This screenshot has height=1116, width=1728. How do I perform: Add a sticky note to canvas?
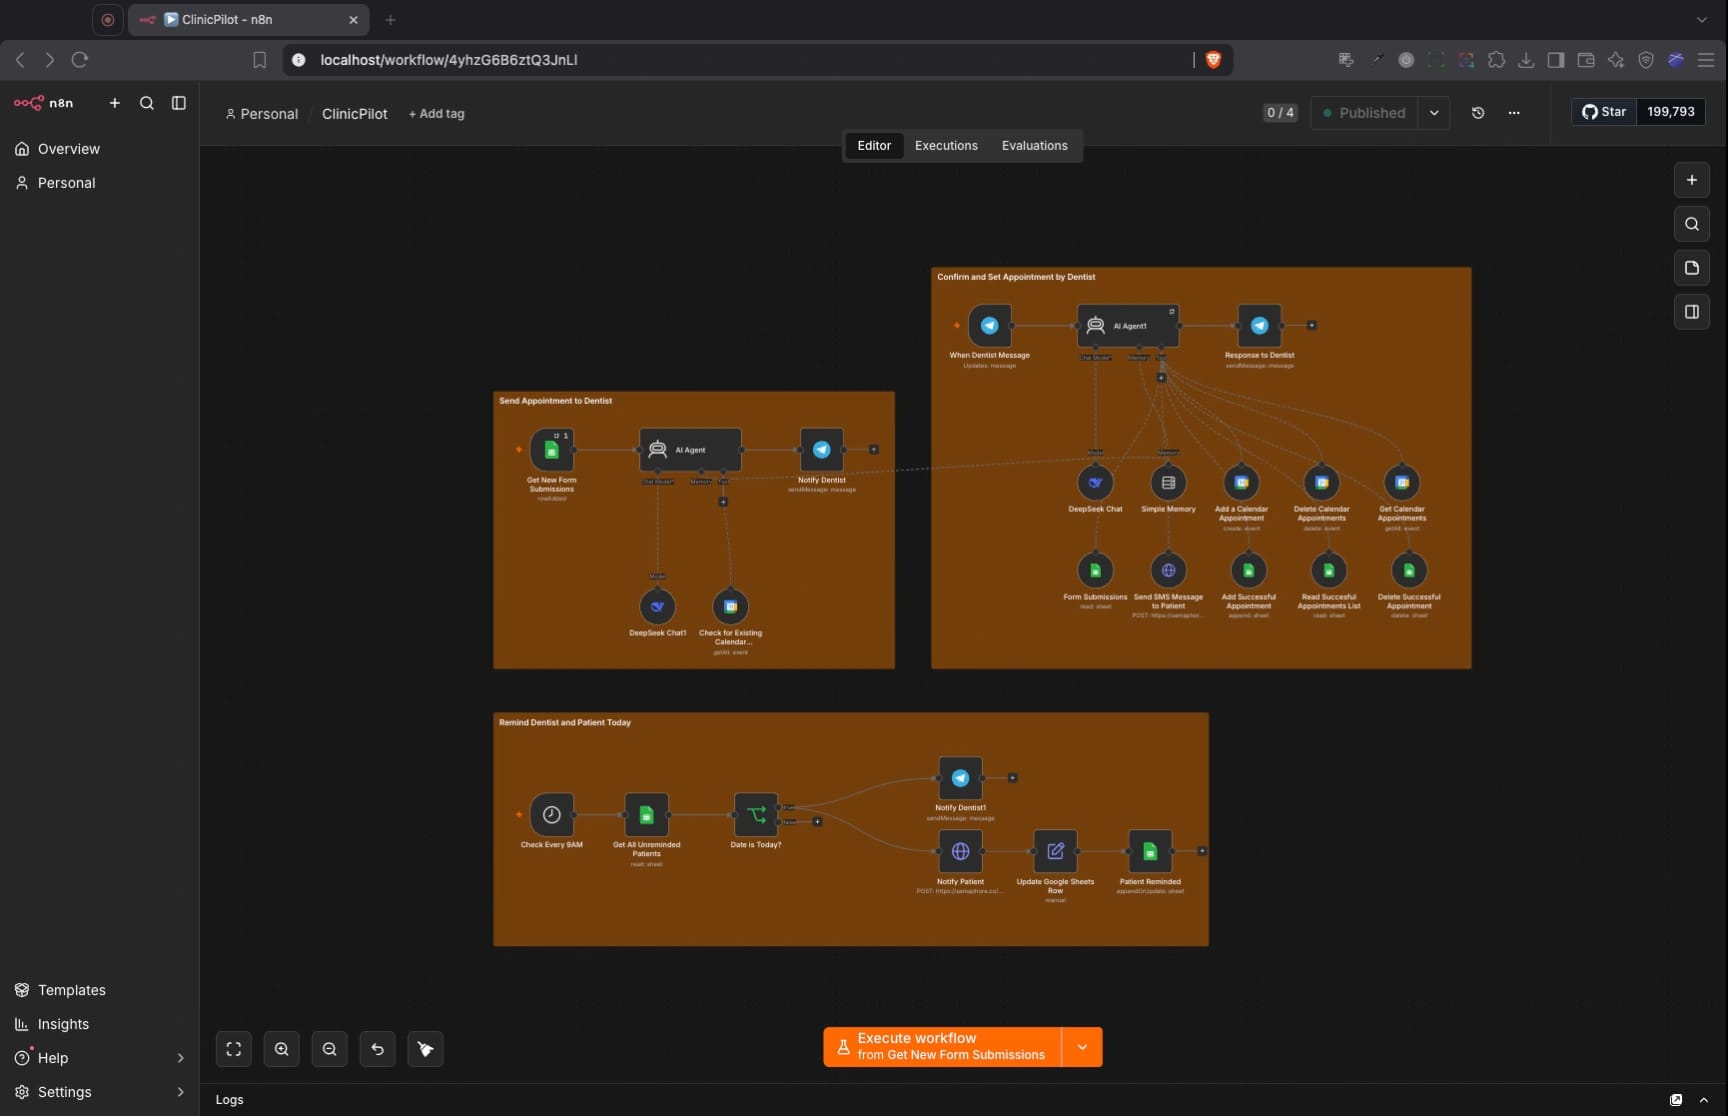(x=1692, y=268)
